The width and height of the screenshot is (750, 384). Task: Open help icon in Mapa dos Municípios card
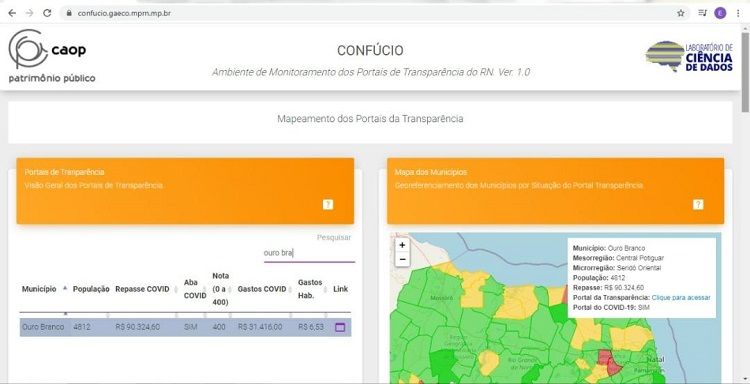point(698,204)
